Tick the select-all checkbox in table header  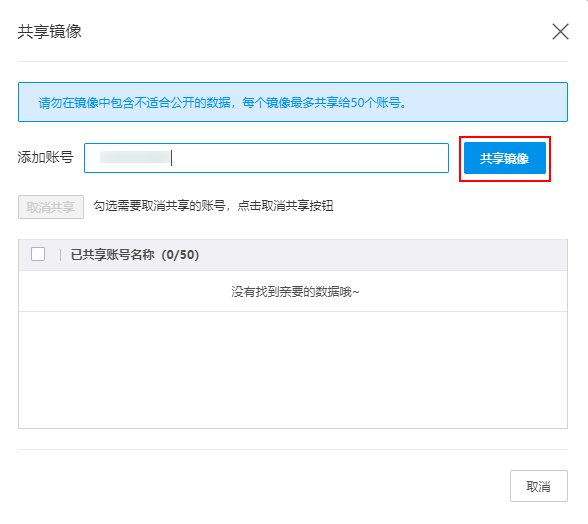[38, 254]
